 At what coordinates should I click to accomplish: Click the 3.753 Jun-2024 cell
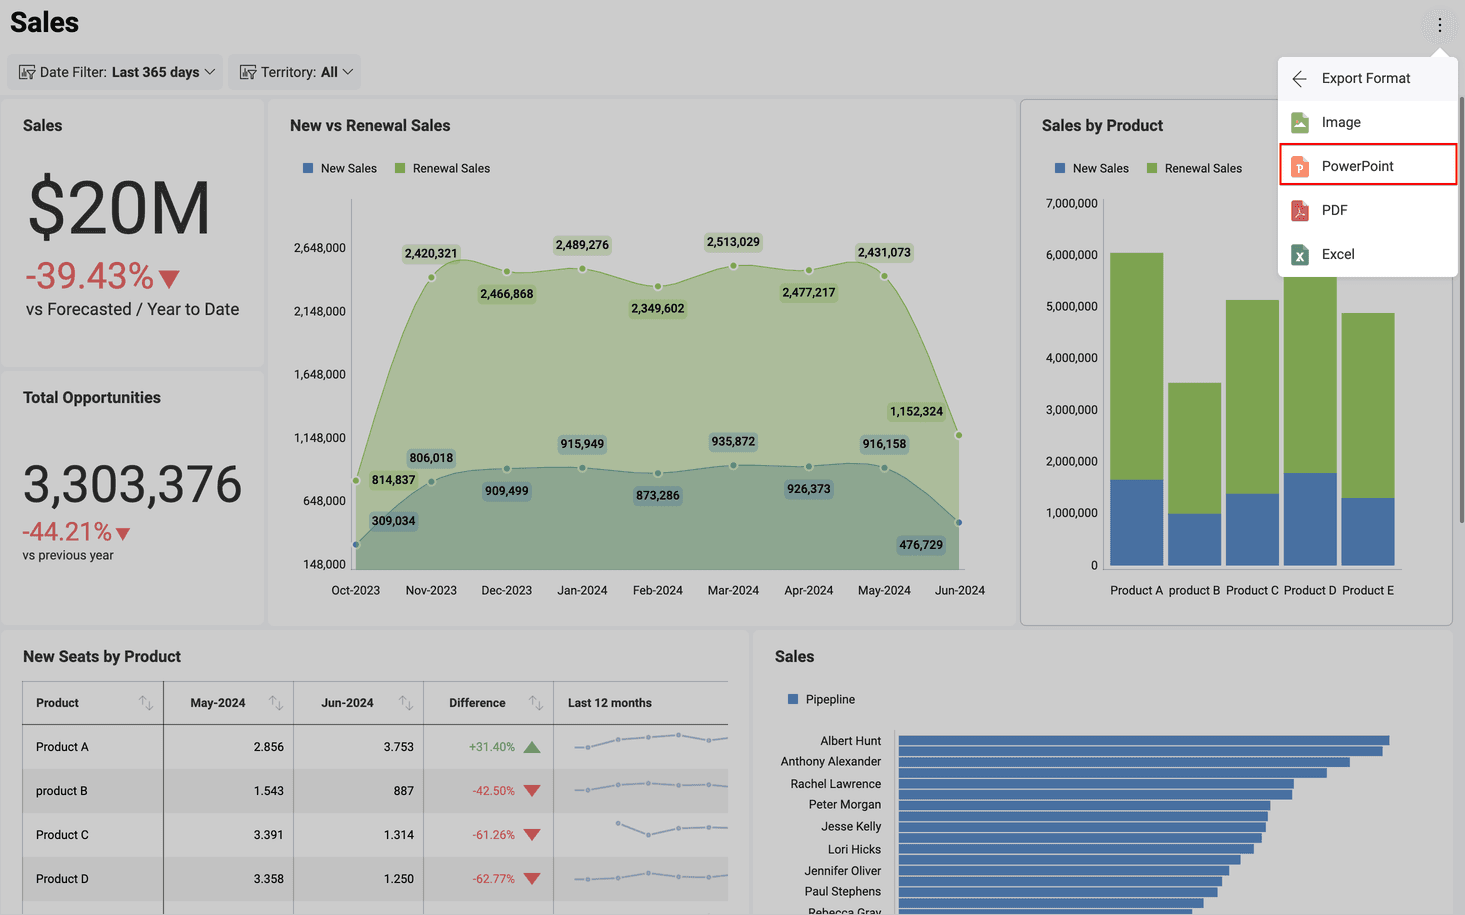[x=398, y=747]
